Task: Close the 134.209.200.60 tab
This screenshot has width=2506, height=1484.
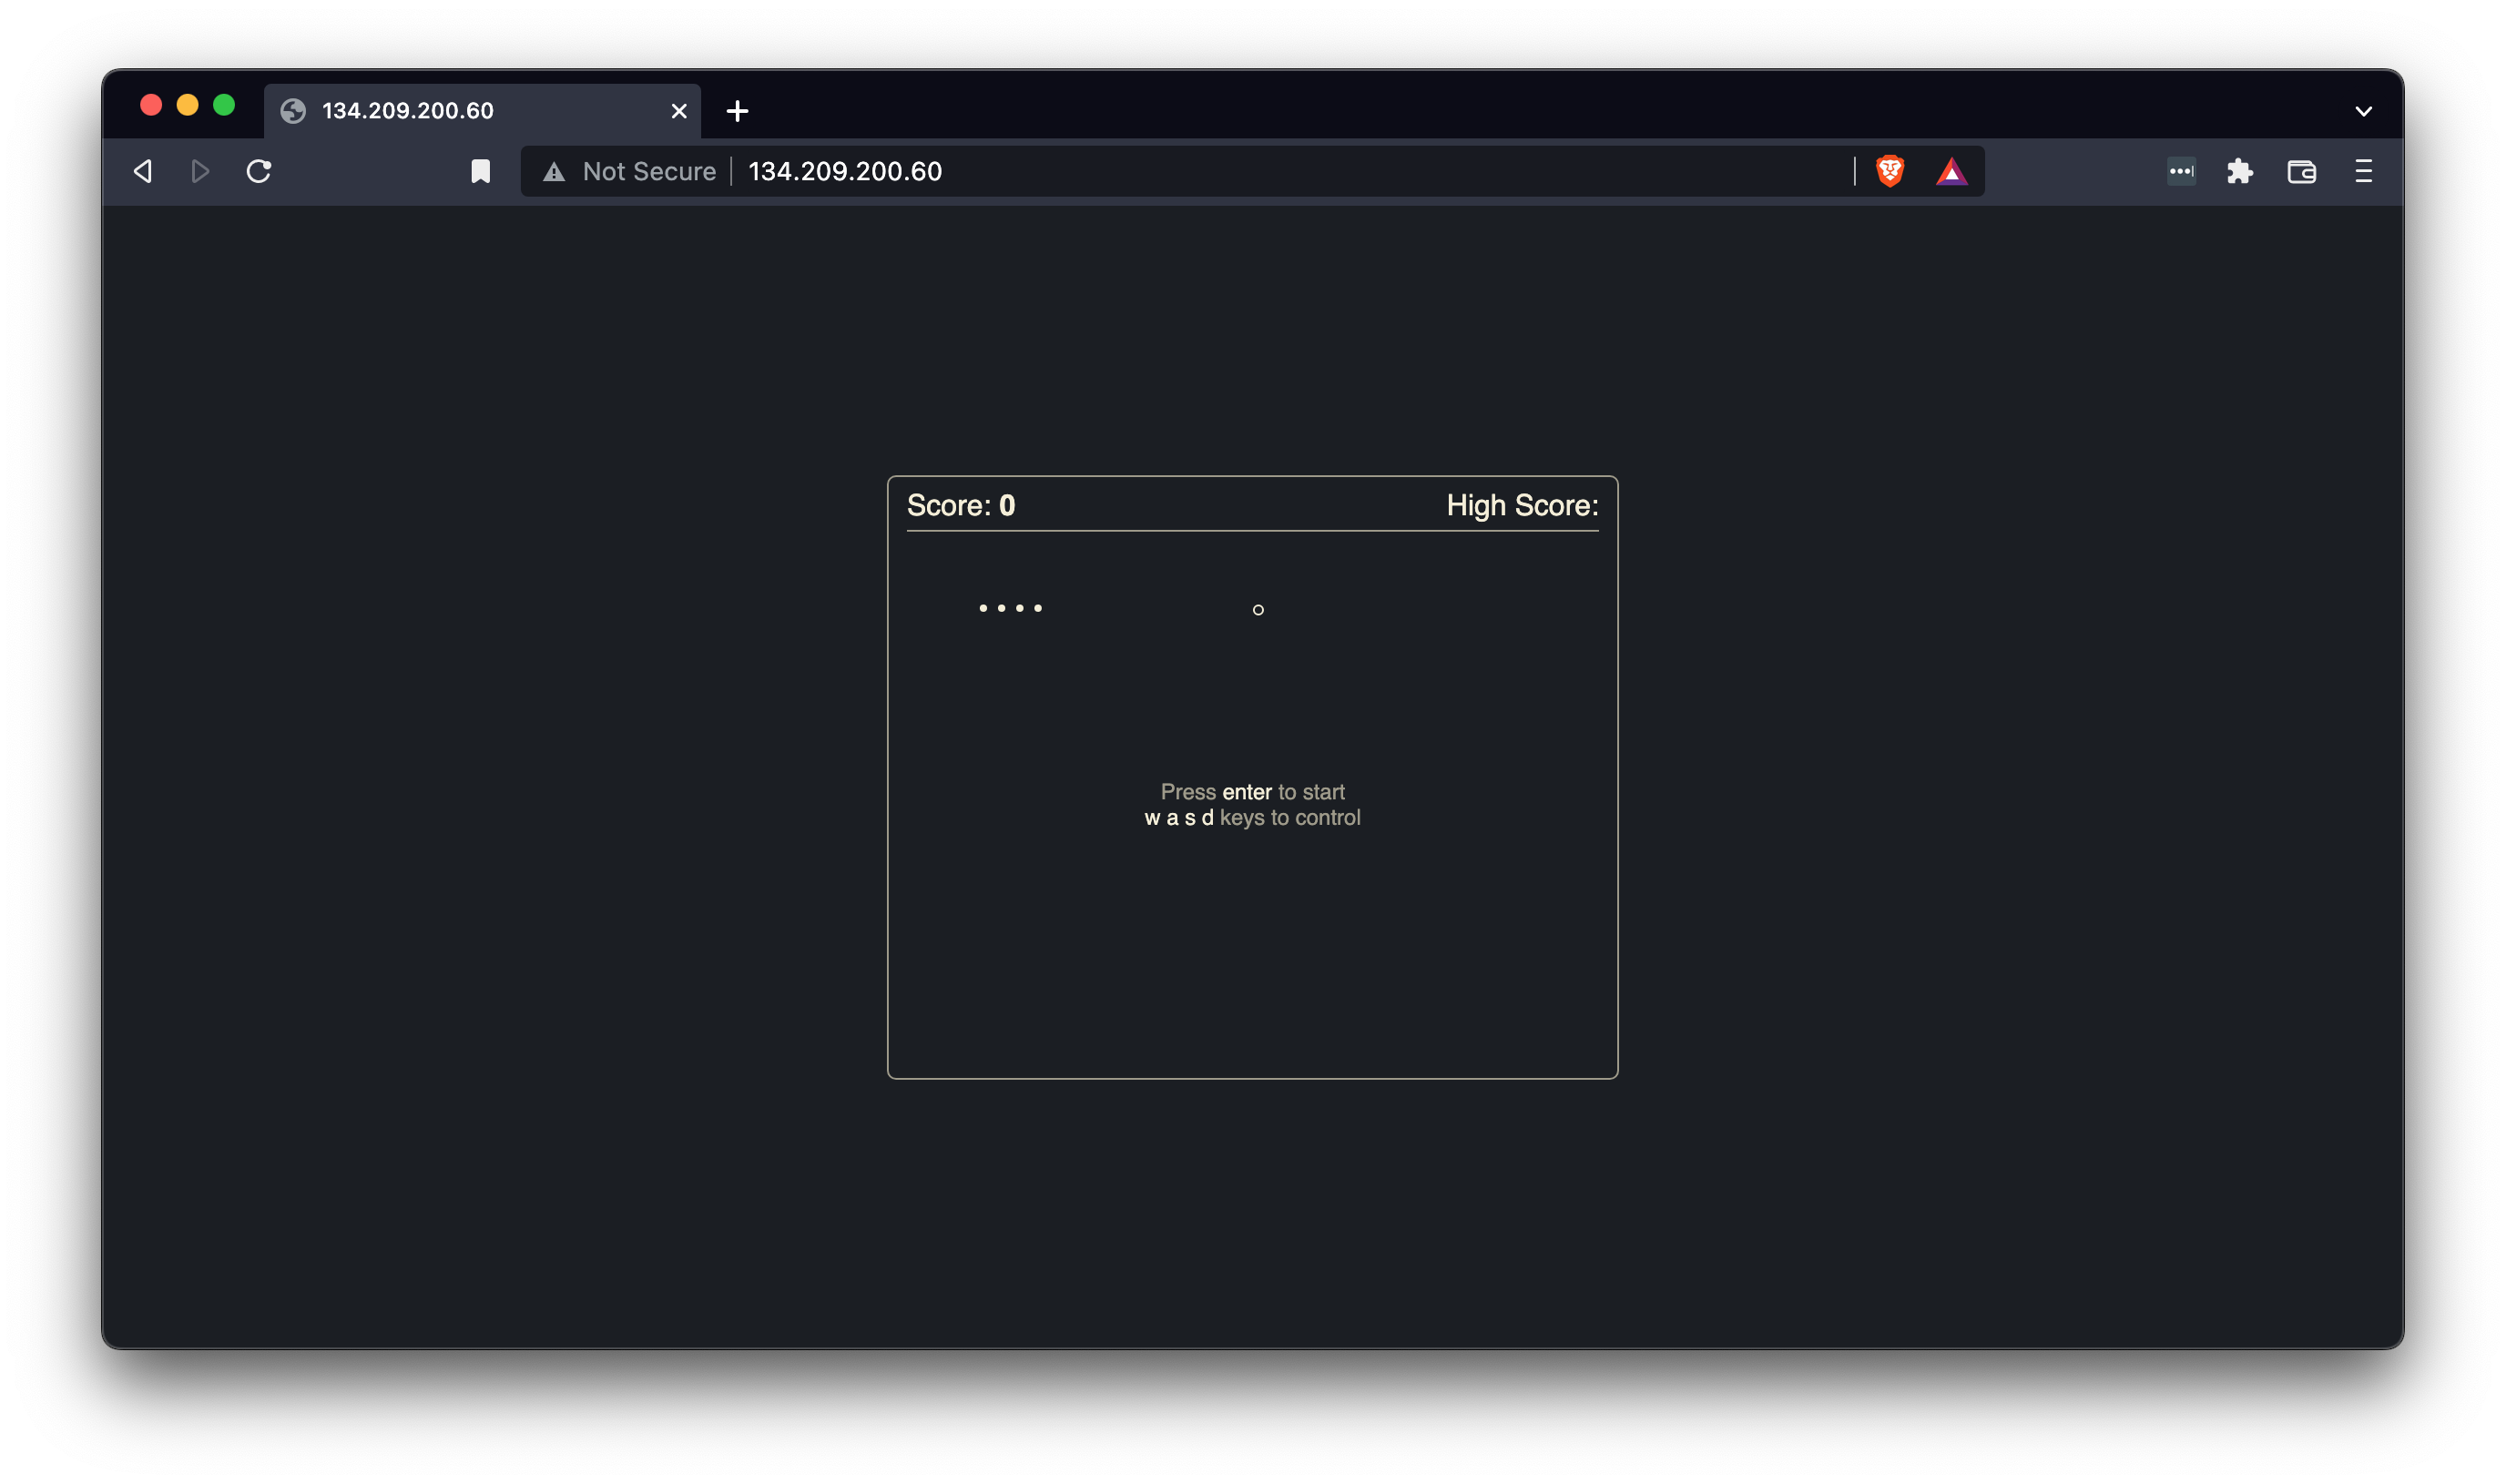Action: click(679, 111)
